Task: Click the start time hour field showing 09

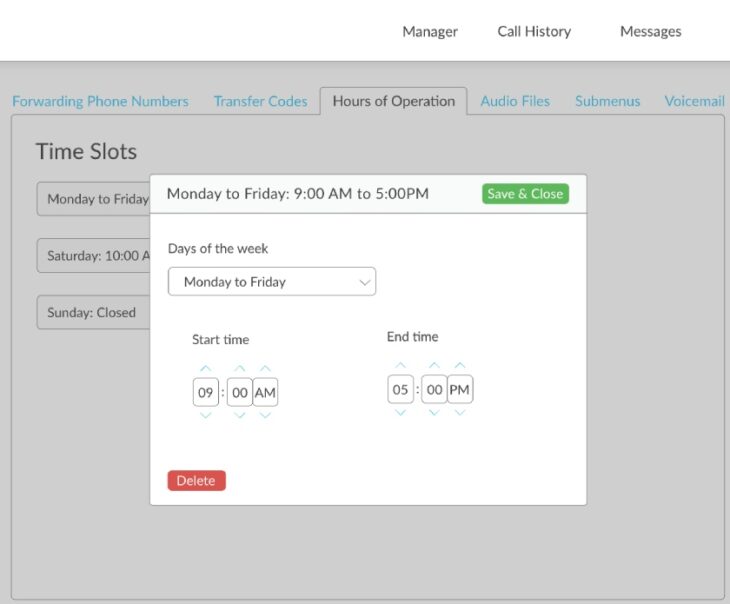Action: point(206,393)
